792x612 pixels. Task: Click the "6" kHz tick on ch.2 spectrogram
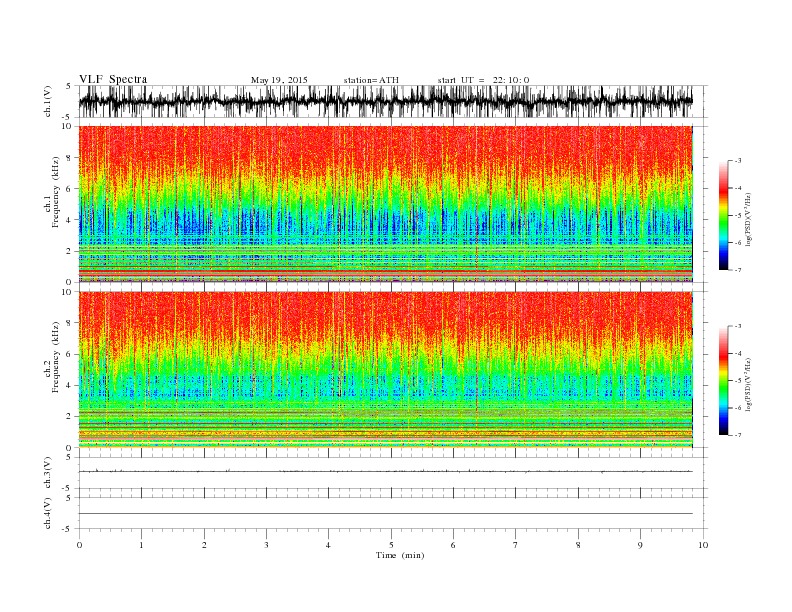69,354
